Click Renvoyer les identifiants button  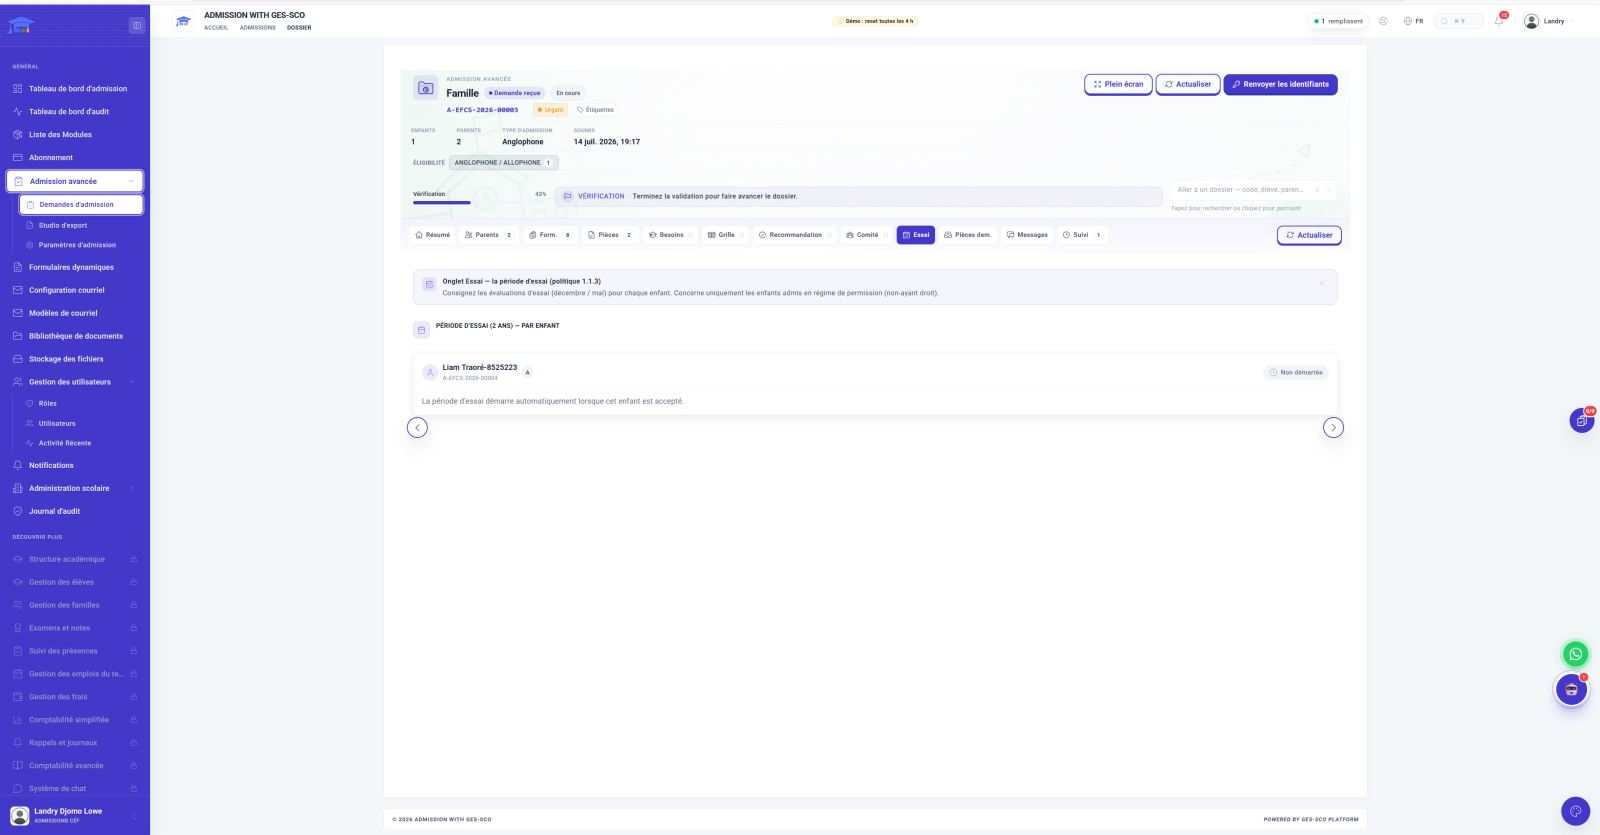click(x=1280, y=84)
